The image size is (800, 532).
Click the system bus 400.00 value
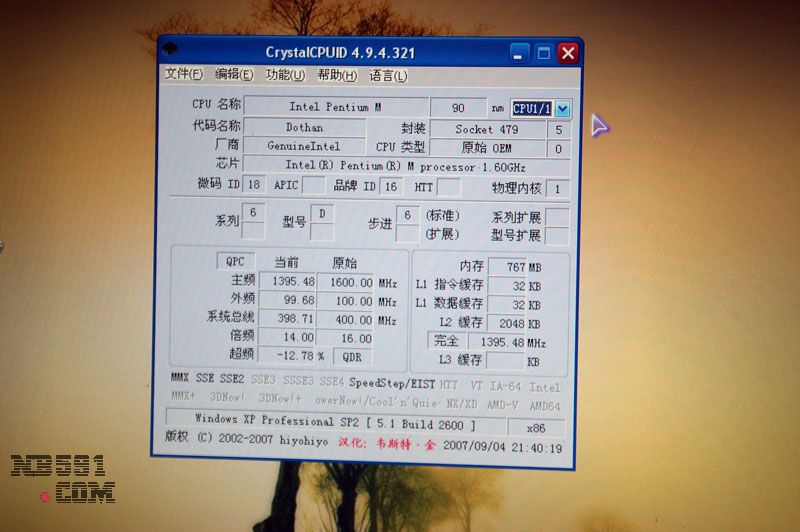tap(345, 319)
